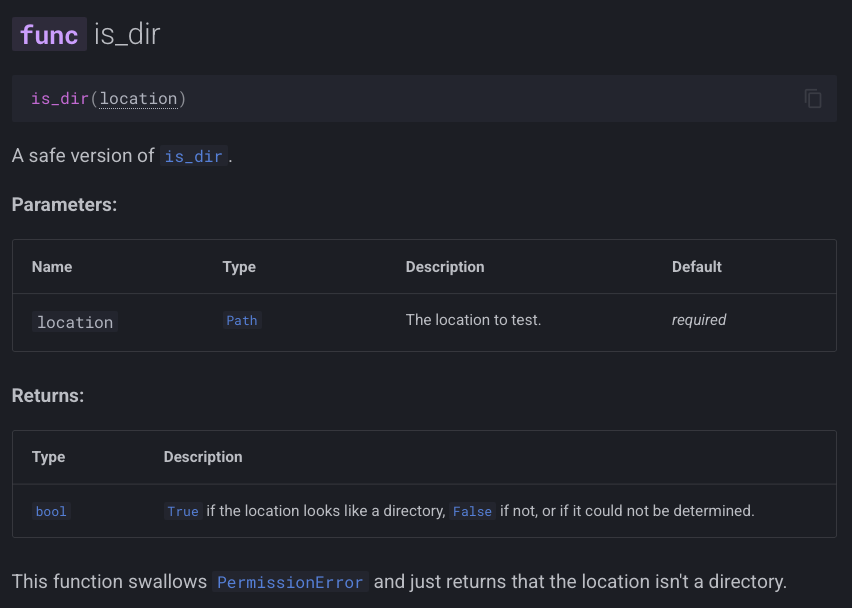
Task: Click the is_dir function name in code block
Action: (60, 99)
